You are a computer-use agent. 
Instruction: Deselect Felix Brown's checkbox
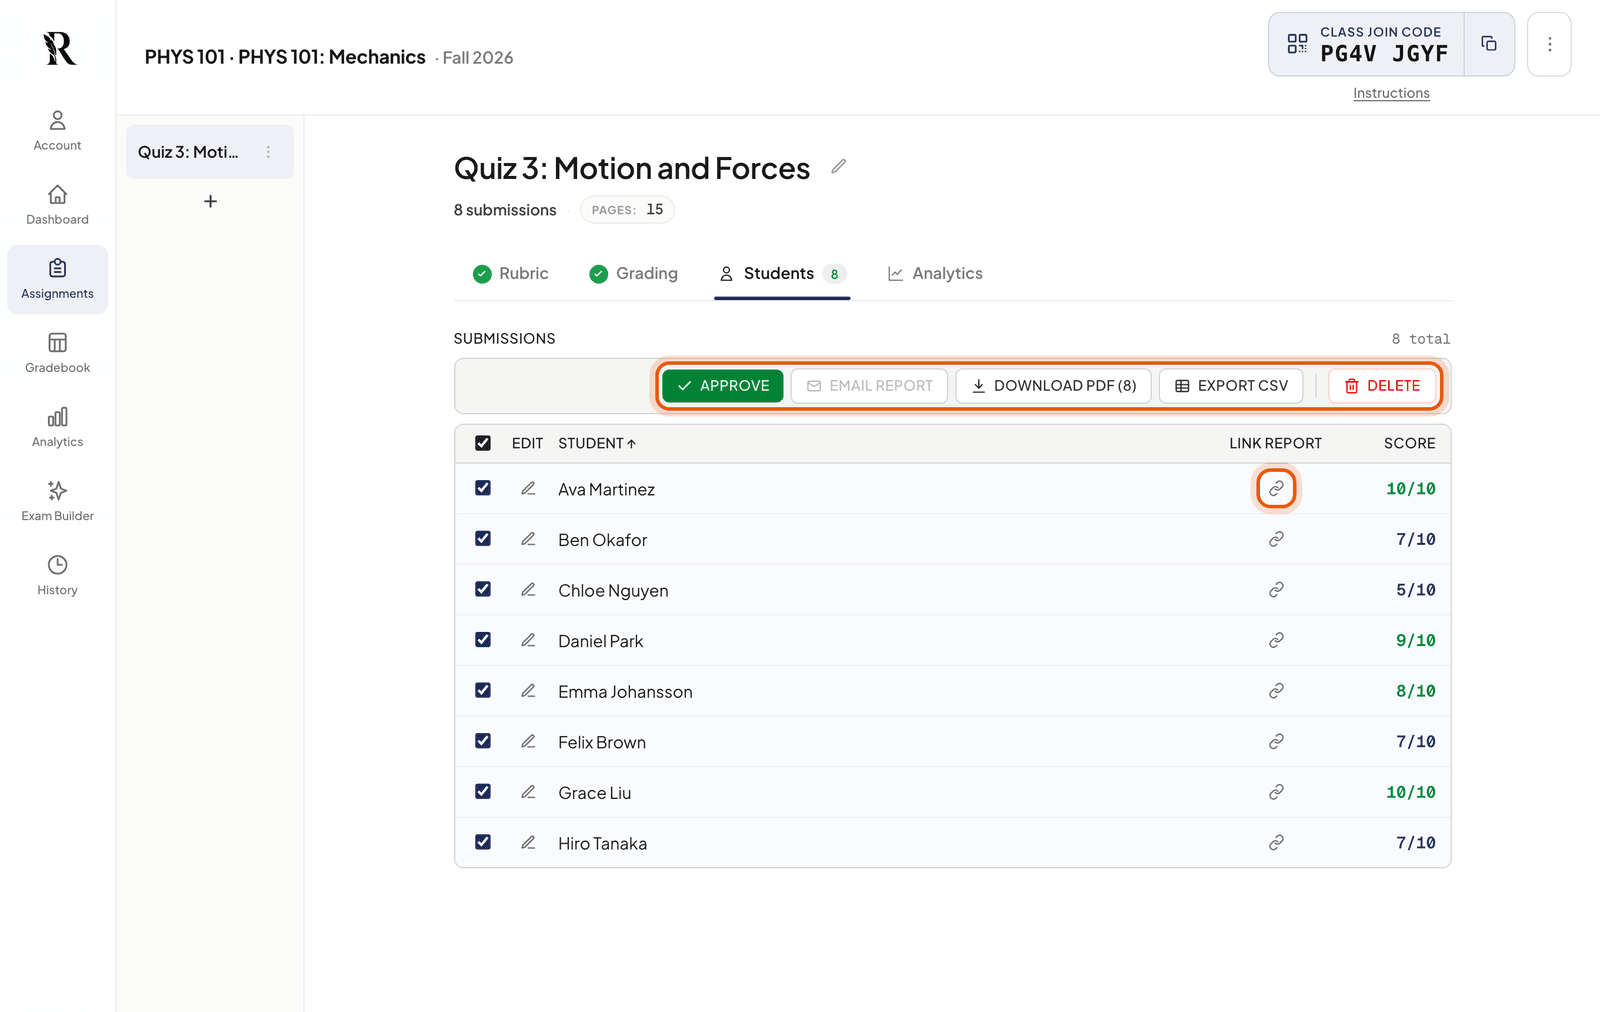click(x=483, y=741)
